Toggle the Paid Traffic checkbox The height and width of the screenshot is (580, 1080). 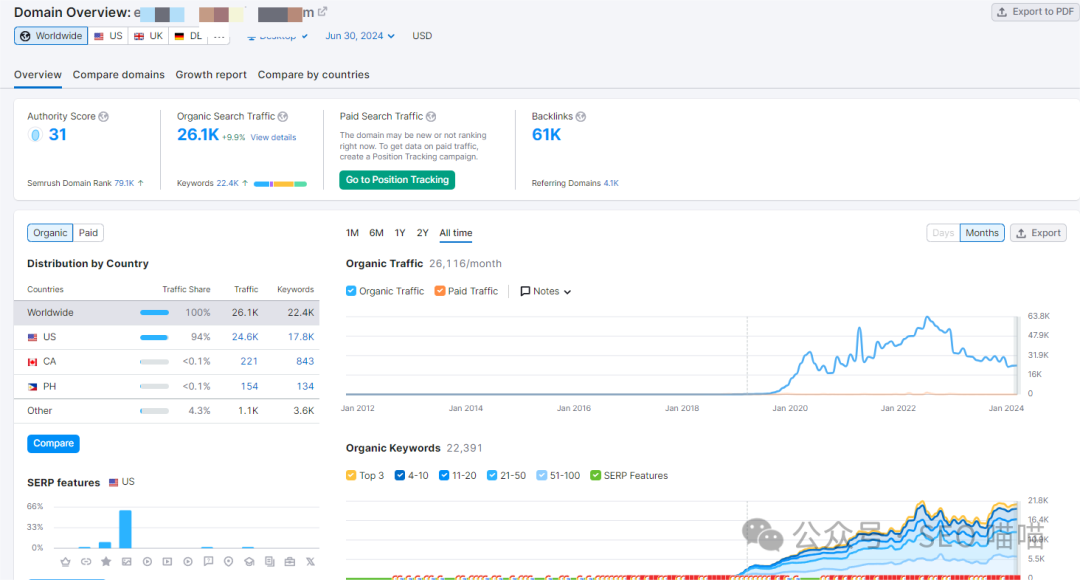click(x=440, y=291)
